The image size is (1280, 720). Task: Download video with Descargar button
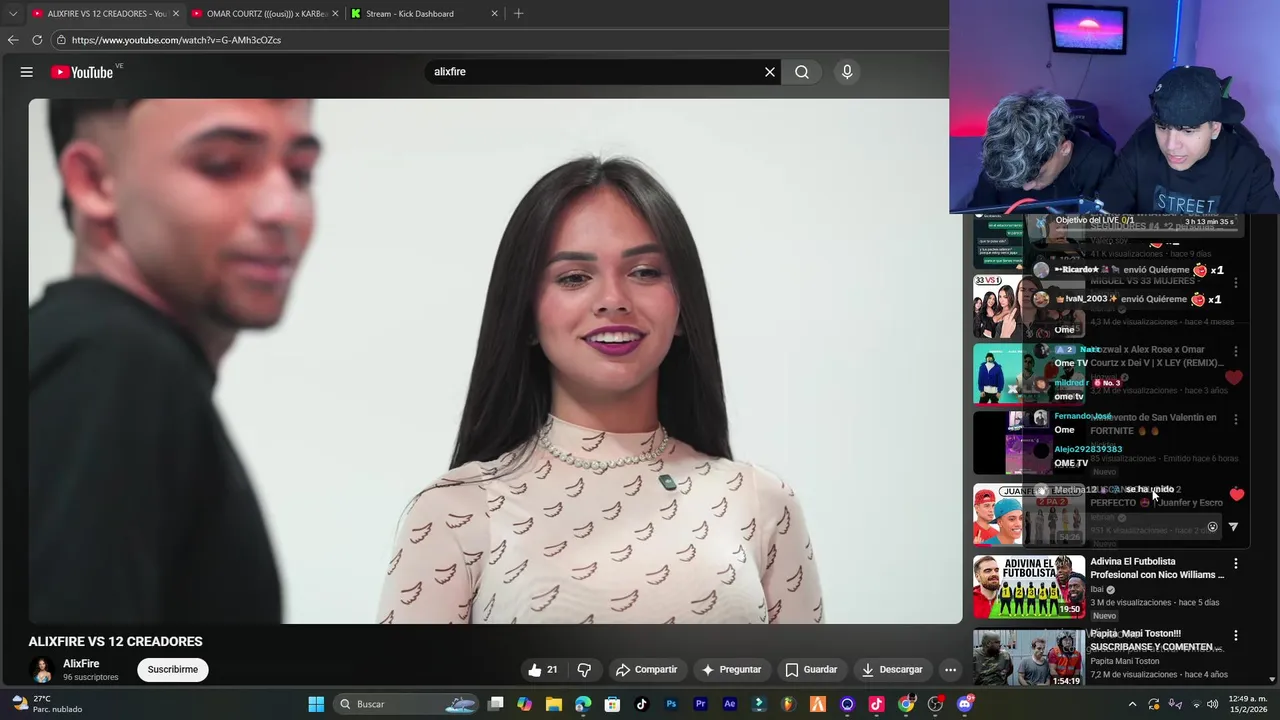(892, 670)
